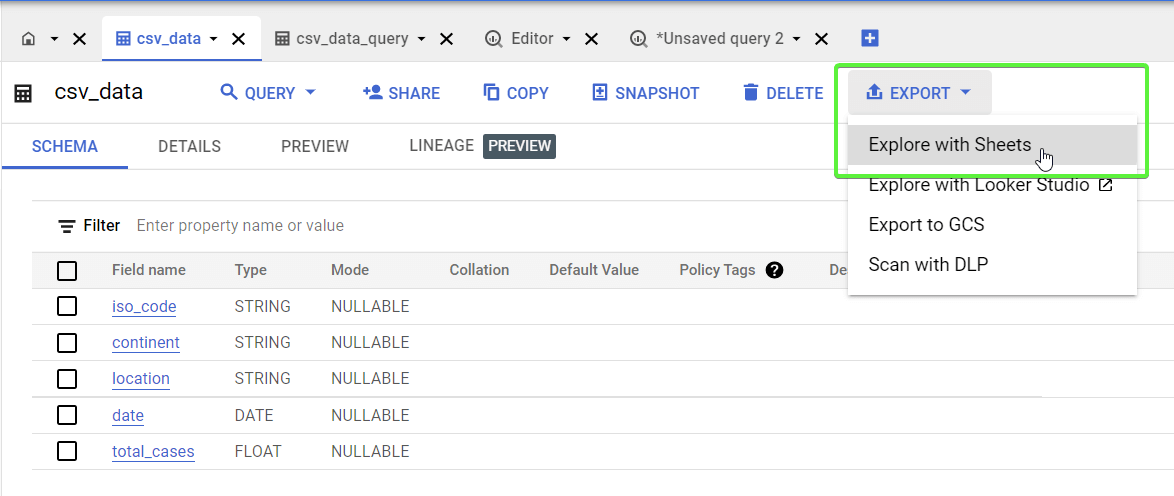Check the iso_code row checkbox

tap(67, 306)
